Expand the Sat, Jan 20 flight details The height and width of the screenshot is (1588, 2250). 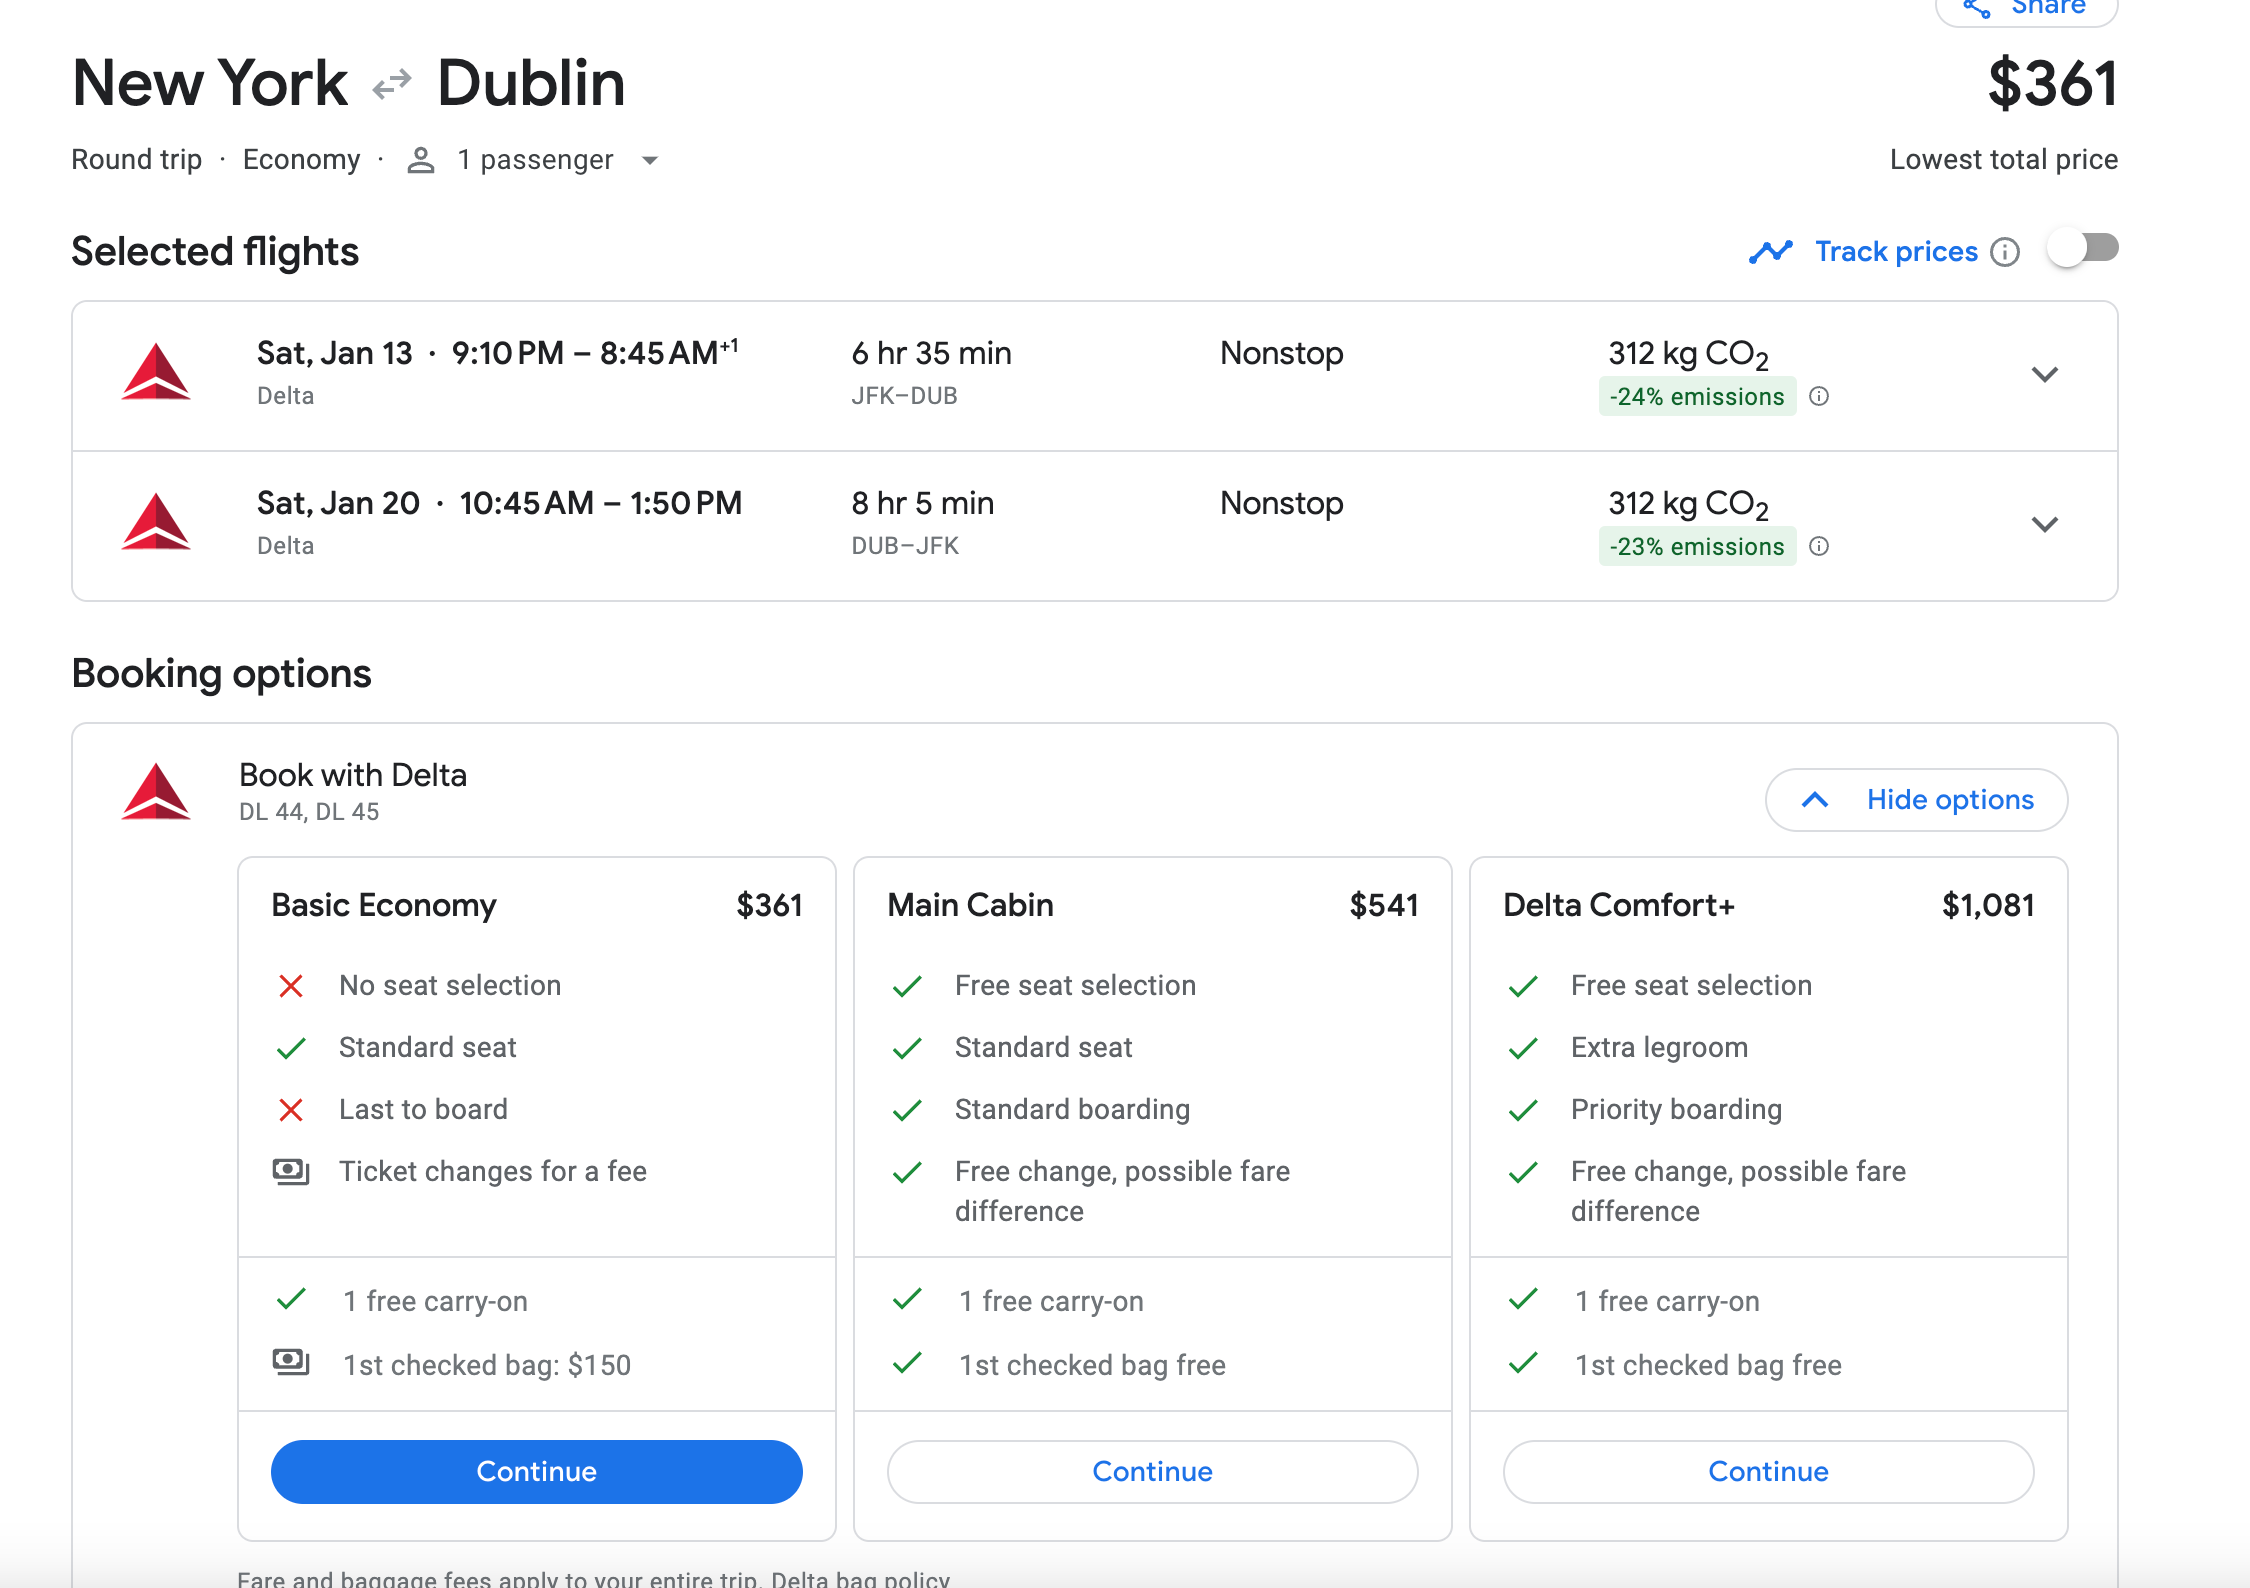point(2044,525)
